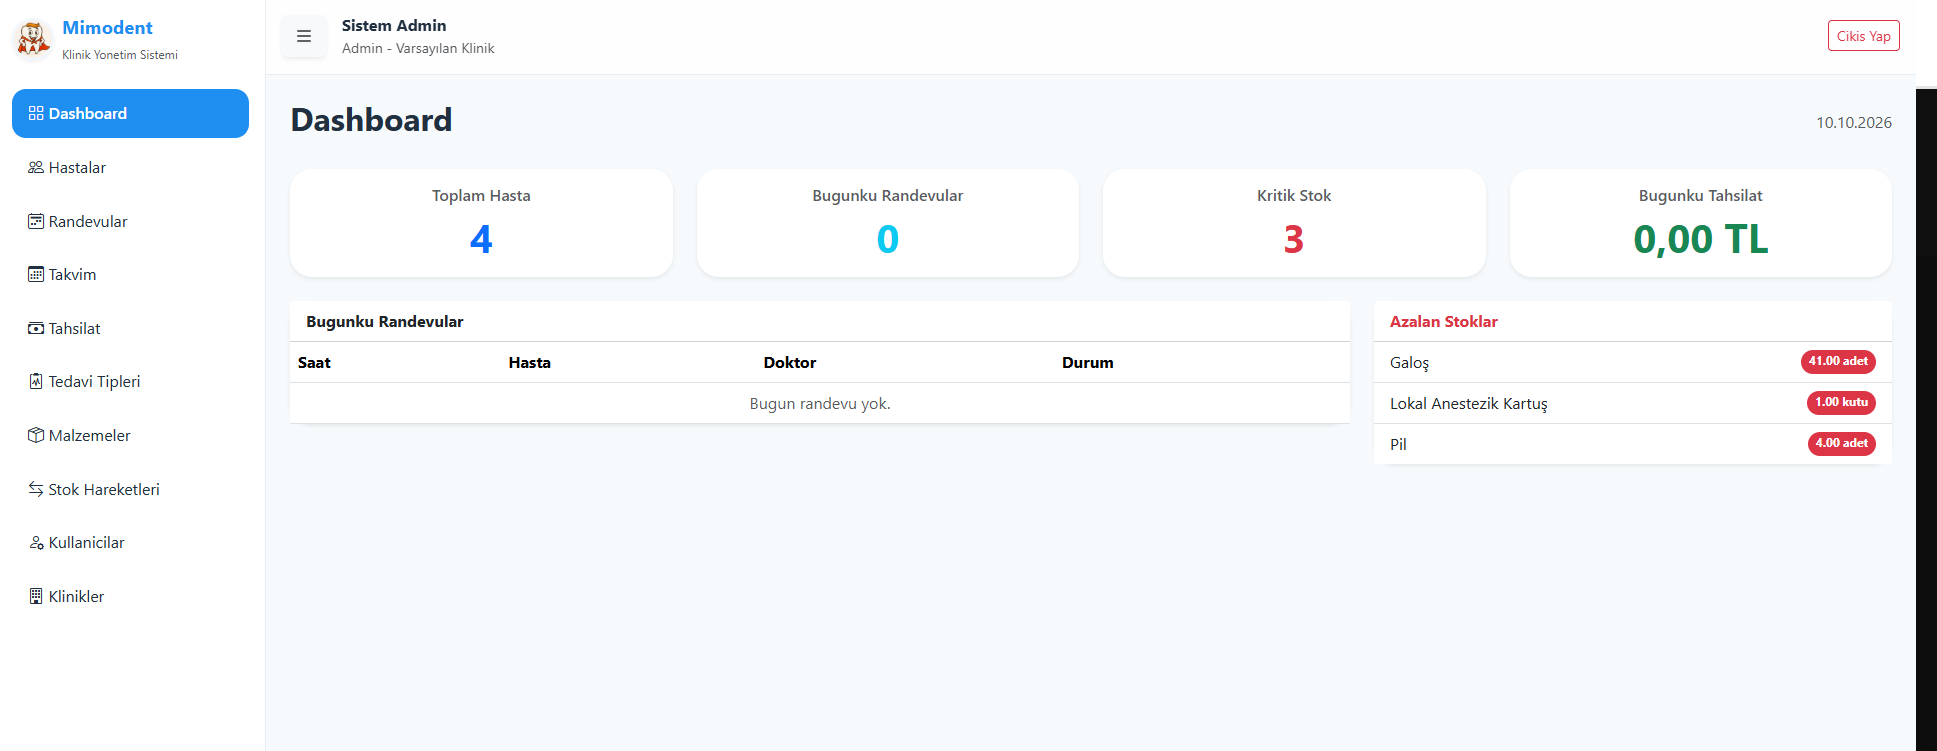Click the Mimodent mascot logo
This screenshot has width=1937, height=751.
(x=32, y=40)
